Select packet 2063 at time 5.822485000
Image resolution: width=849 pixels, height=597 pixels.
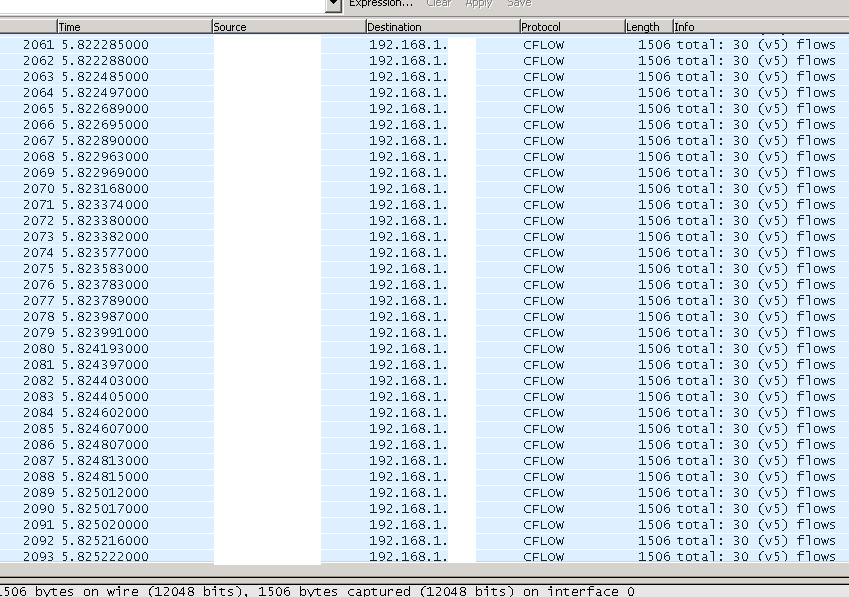click(x=424, y=76)
